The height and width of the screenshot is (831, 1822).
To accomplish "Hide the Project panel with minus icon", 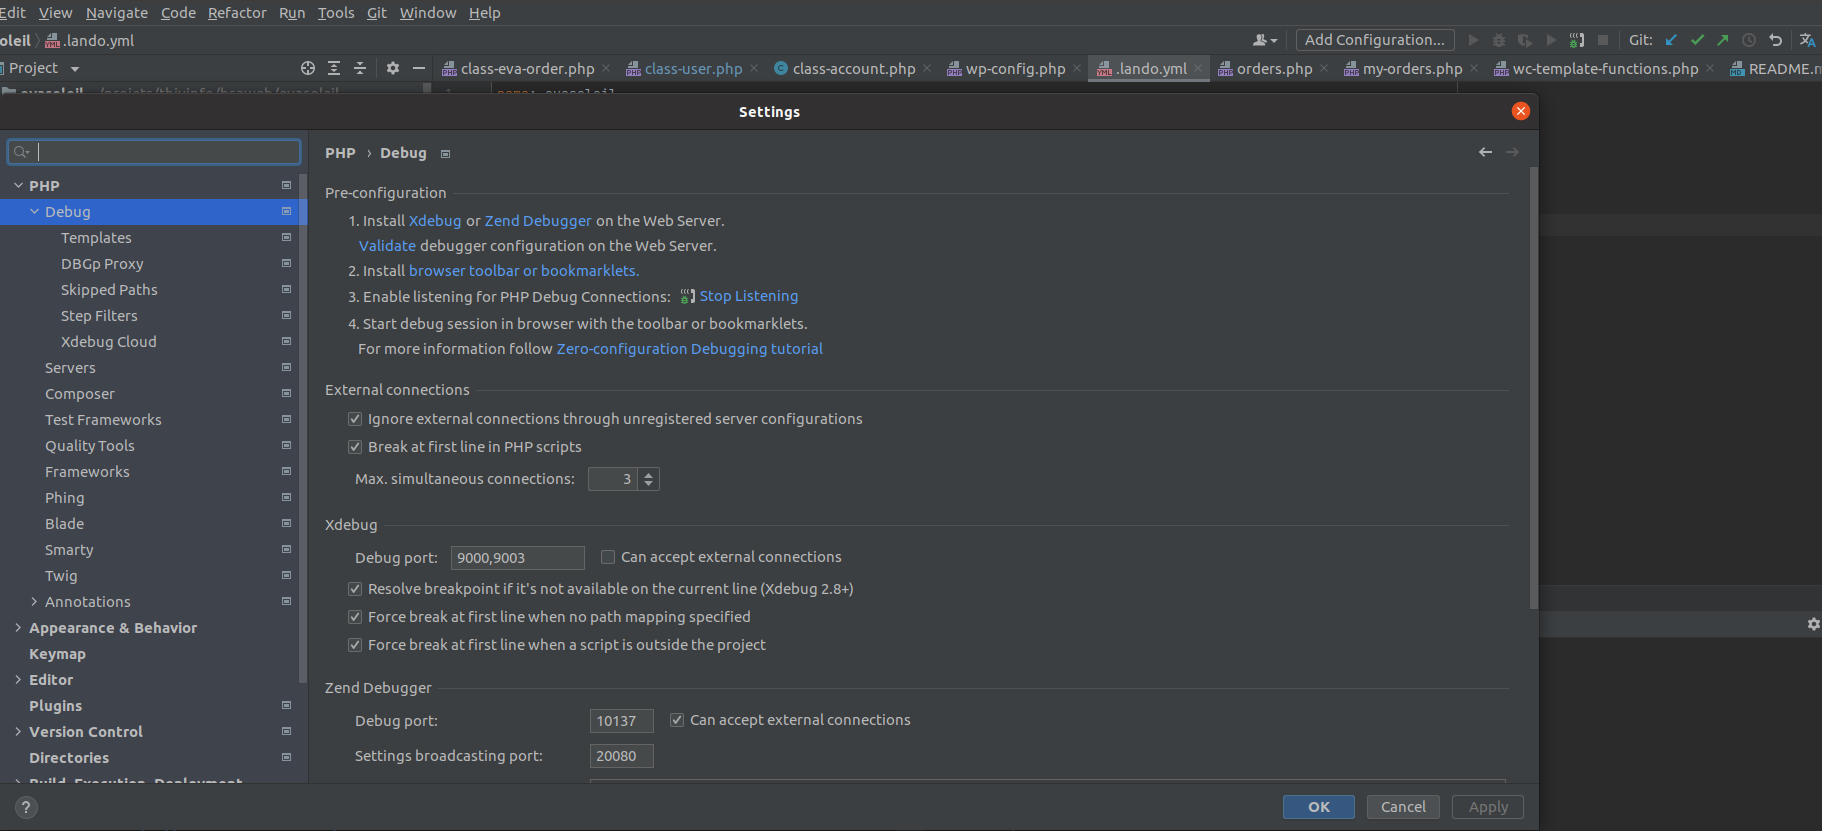I will [419, 68].
